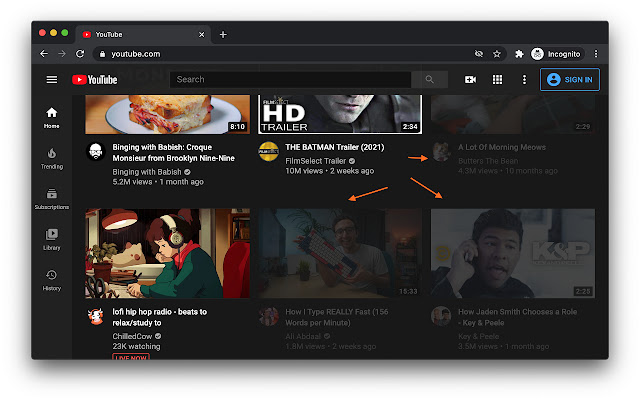Click the ChilledCow channel avatar

click(x=96, y=316)
